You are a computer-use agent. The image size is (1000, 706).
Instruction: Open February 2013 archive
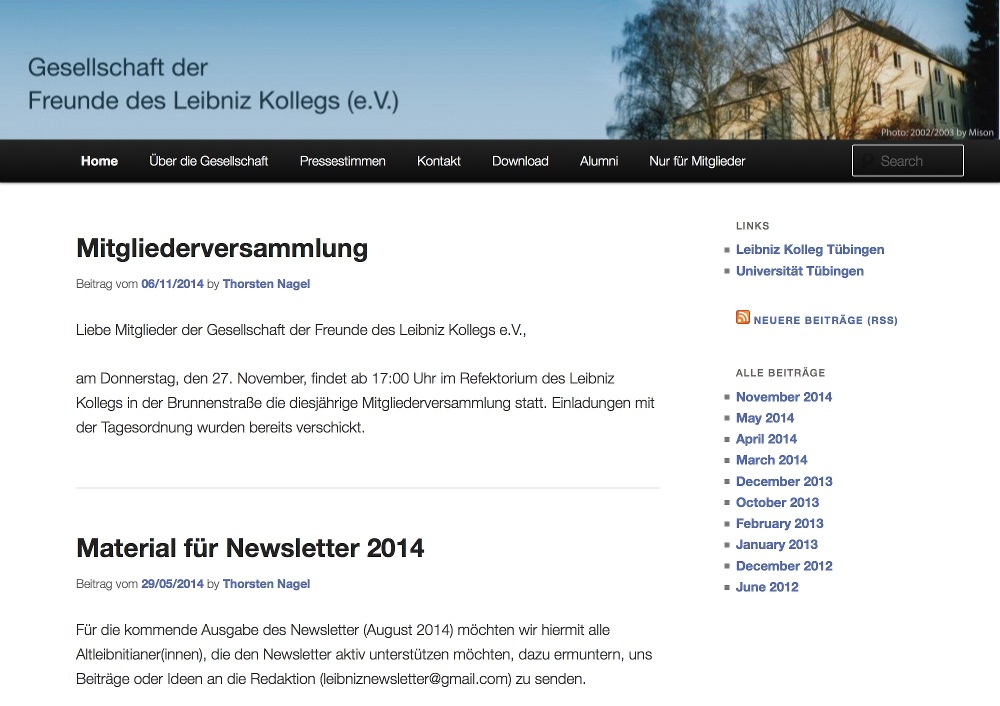[779, 524]
